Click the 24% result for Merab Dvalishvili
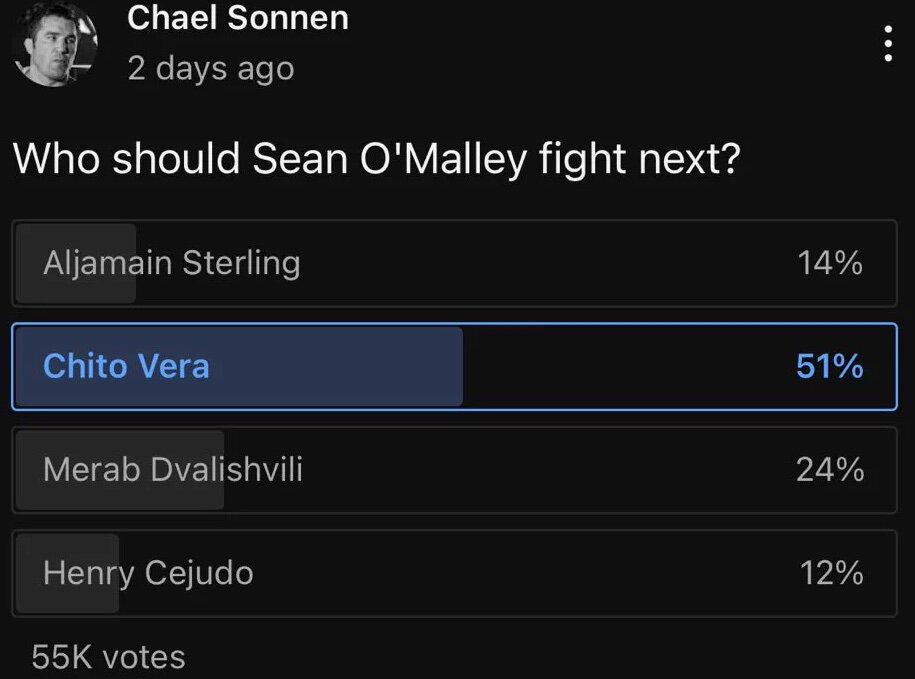Screen dimensions: 915x679 (x=830, y=469)
